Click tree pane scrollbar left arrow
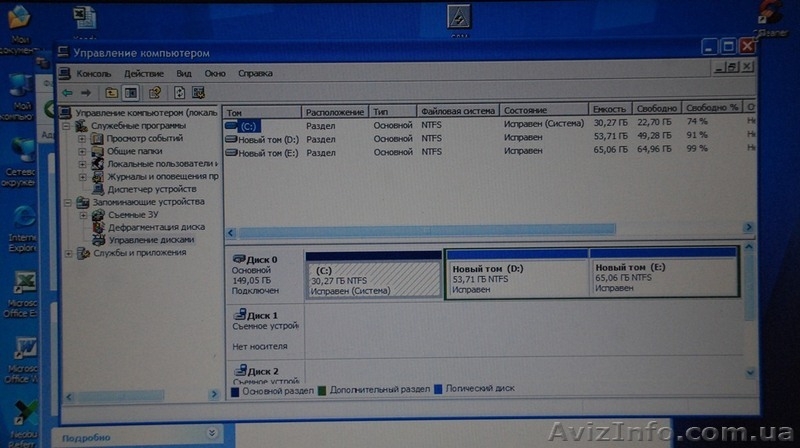Viewport: 800px width, 448px height. (69, 396)
